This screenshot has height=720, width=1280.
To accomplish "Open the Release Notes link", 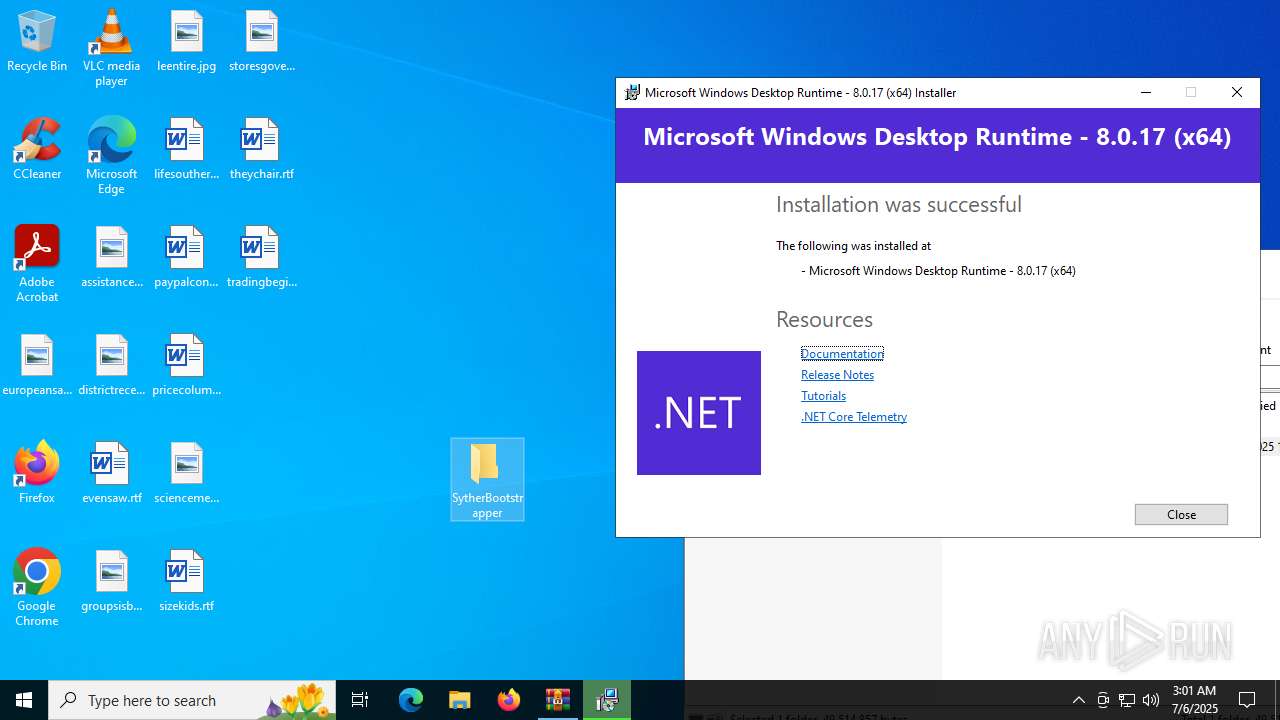I will click(x=837, y=374).
